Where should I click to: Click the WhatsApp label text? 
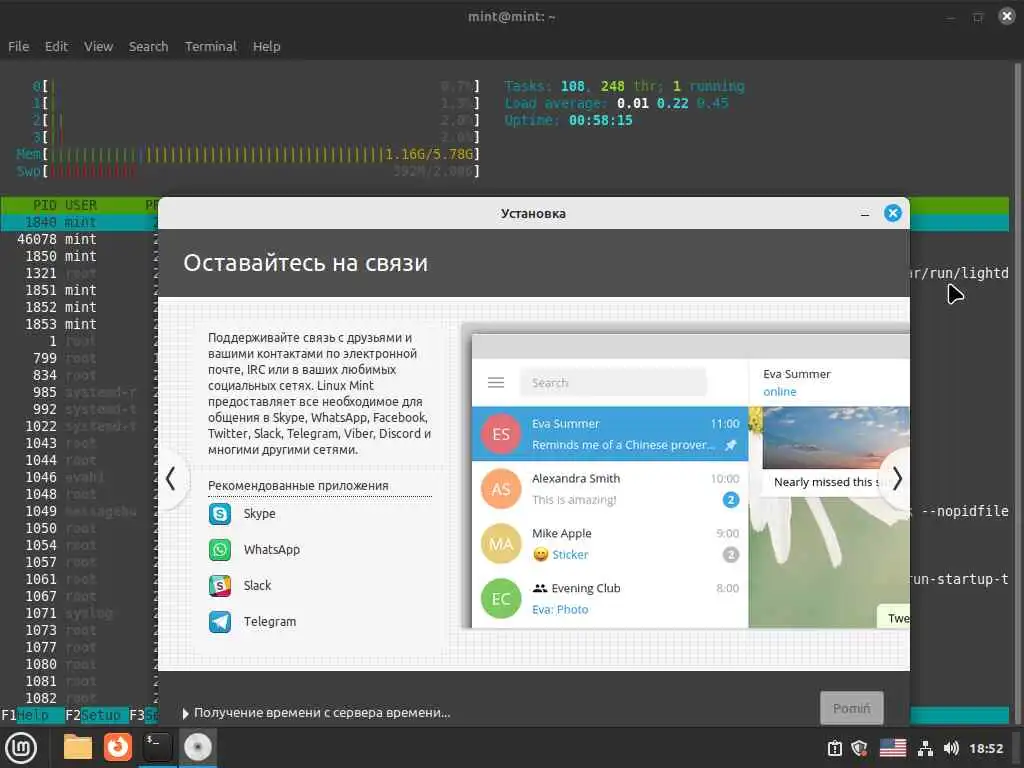click(x=272, y=550)
